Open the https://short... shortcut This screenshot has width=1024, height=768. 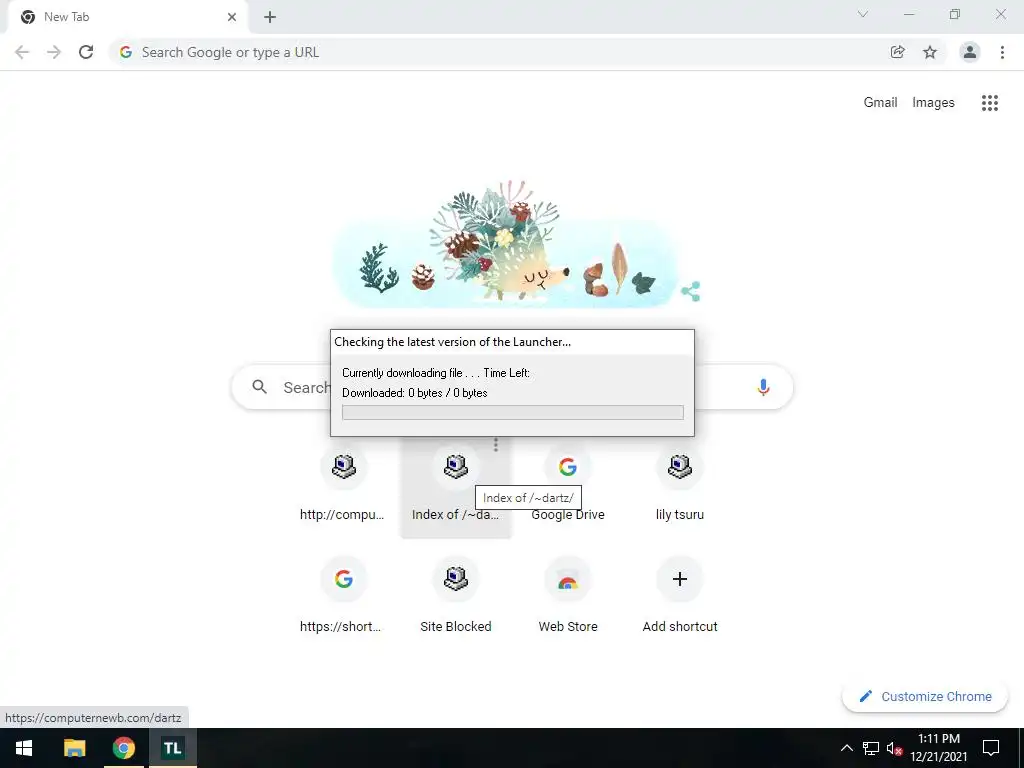(344, 596)
